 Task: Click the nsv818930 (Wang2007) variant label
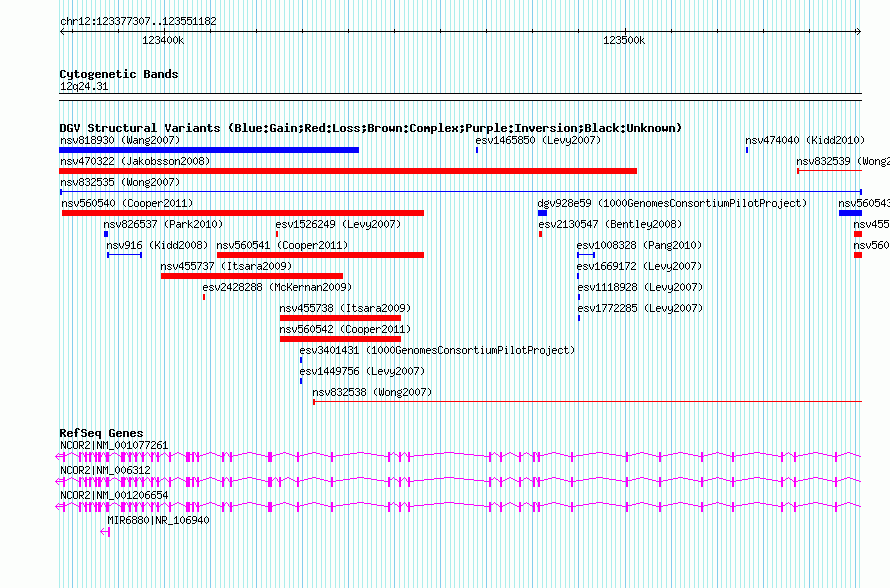(120, 140)
